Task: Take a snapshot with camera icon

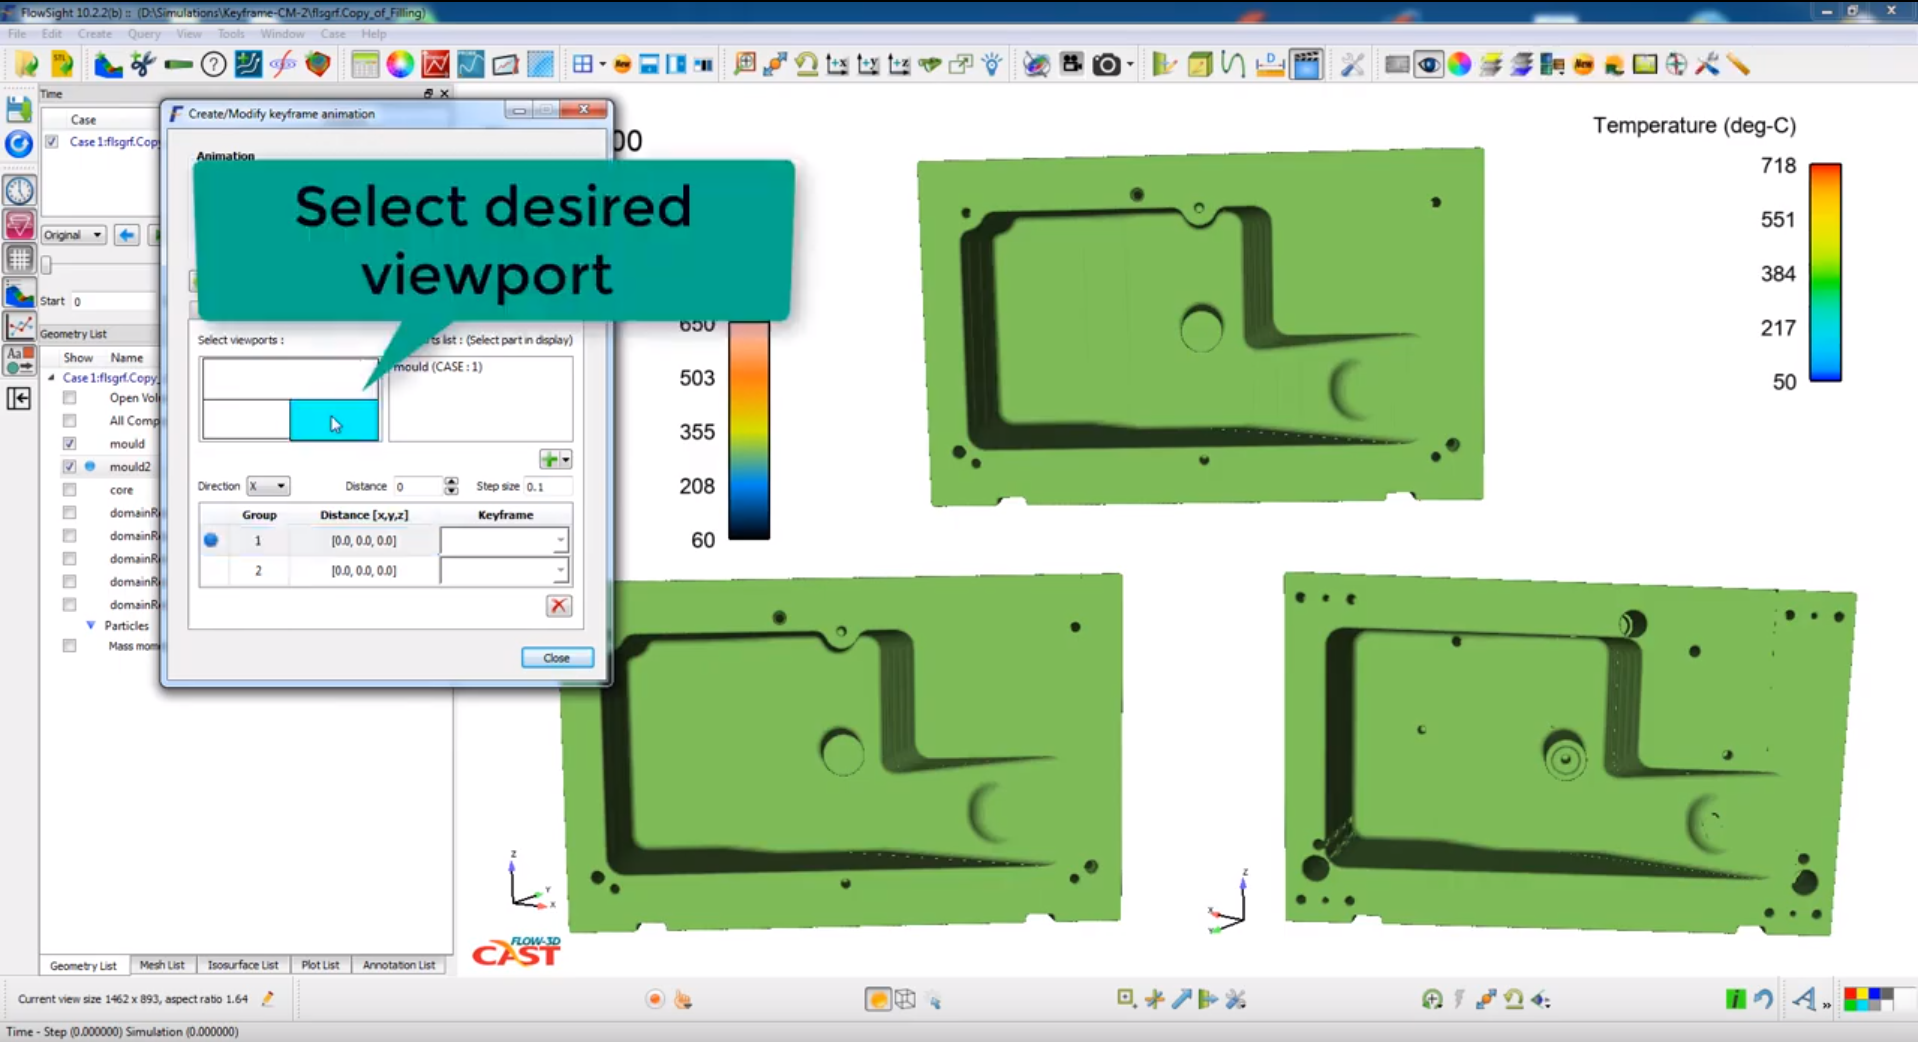Action: coord(1105,65)
